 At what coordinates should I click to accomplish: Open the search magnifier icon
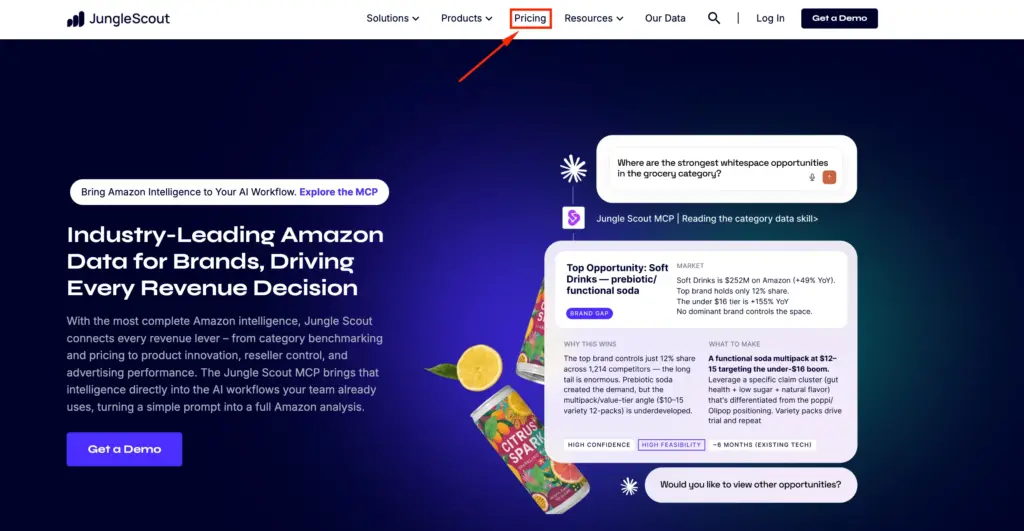pos(714,18)
